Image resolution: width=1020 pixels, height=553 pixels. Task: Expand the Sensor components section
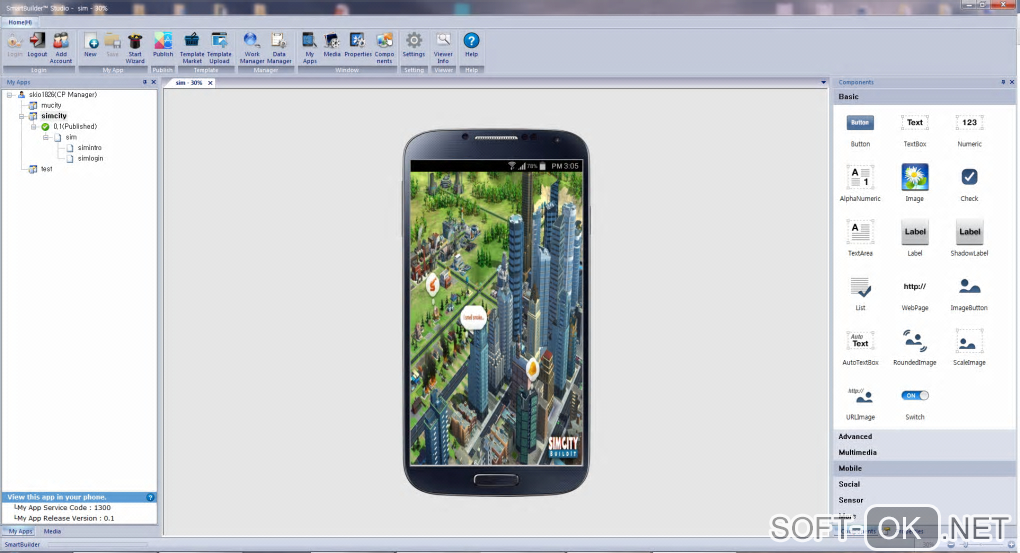tap(924, 500)
